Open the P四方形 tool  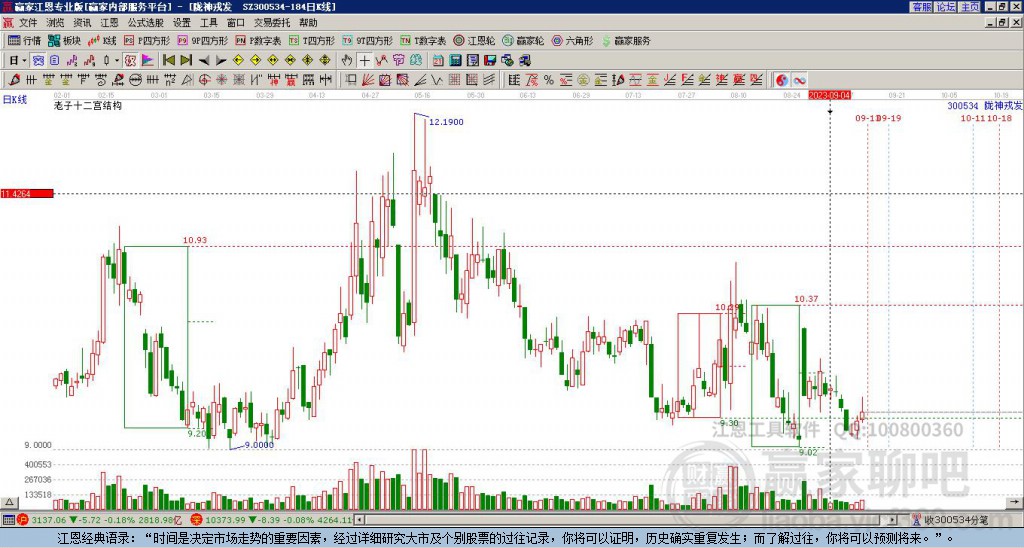147,40
